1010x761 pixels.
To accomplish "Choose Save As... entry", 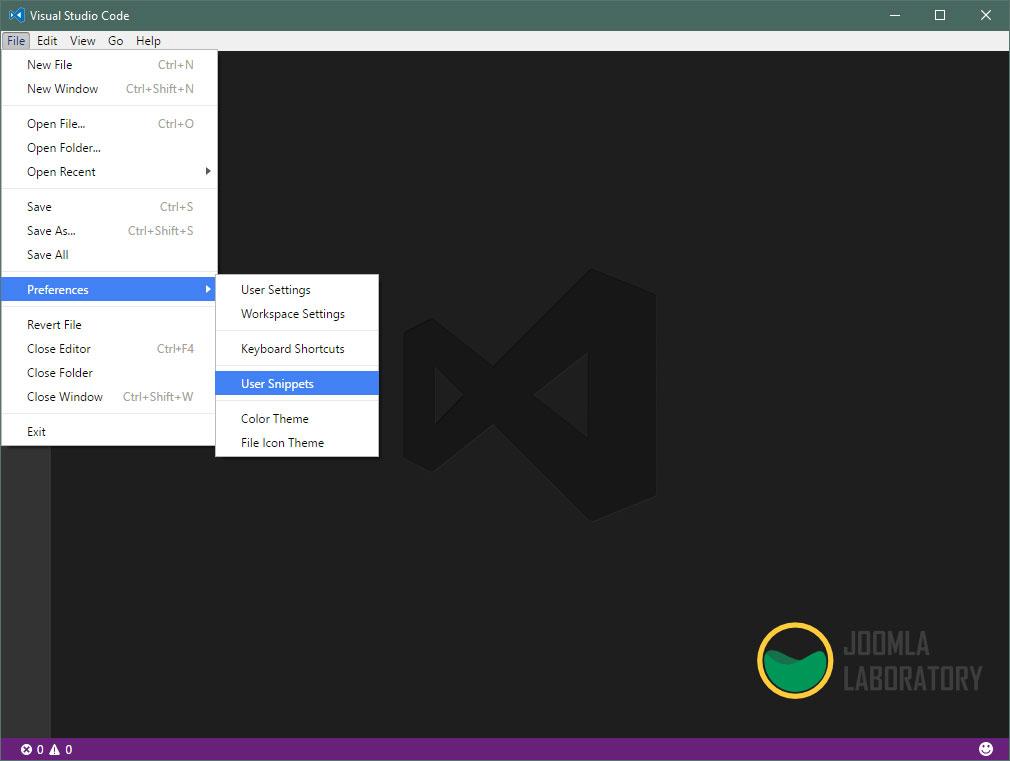I will point(110,230).
